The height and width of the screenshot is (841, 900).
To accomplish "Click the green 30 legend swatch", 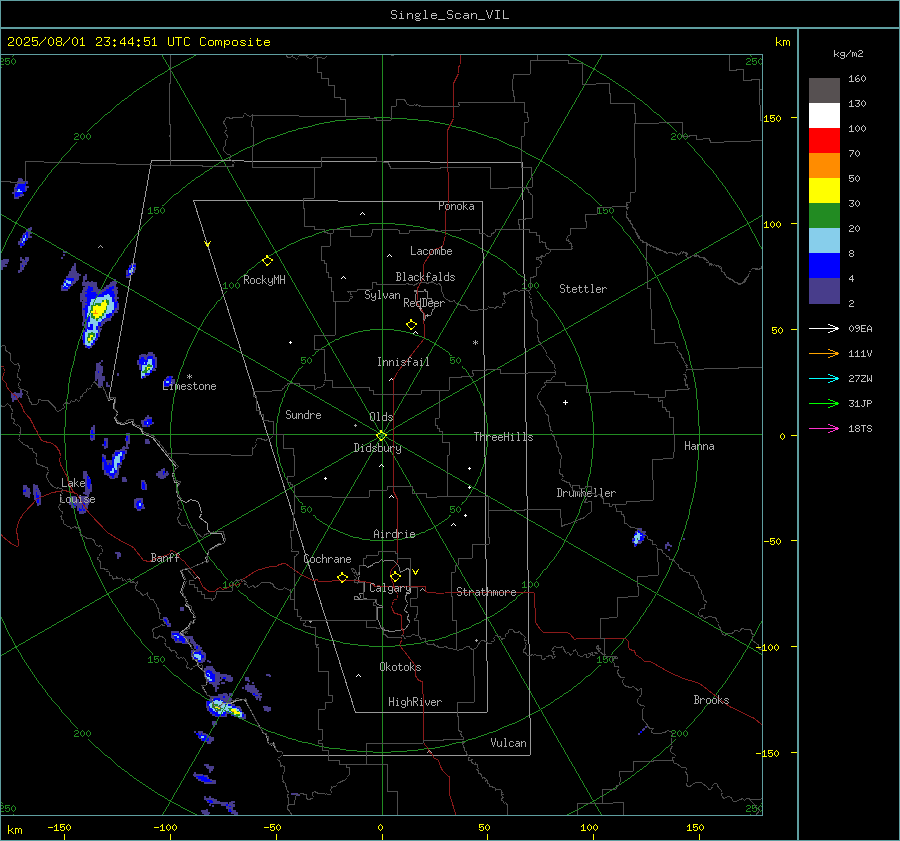I will (824, 215).
